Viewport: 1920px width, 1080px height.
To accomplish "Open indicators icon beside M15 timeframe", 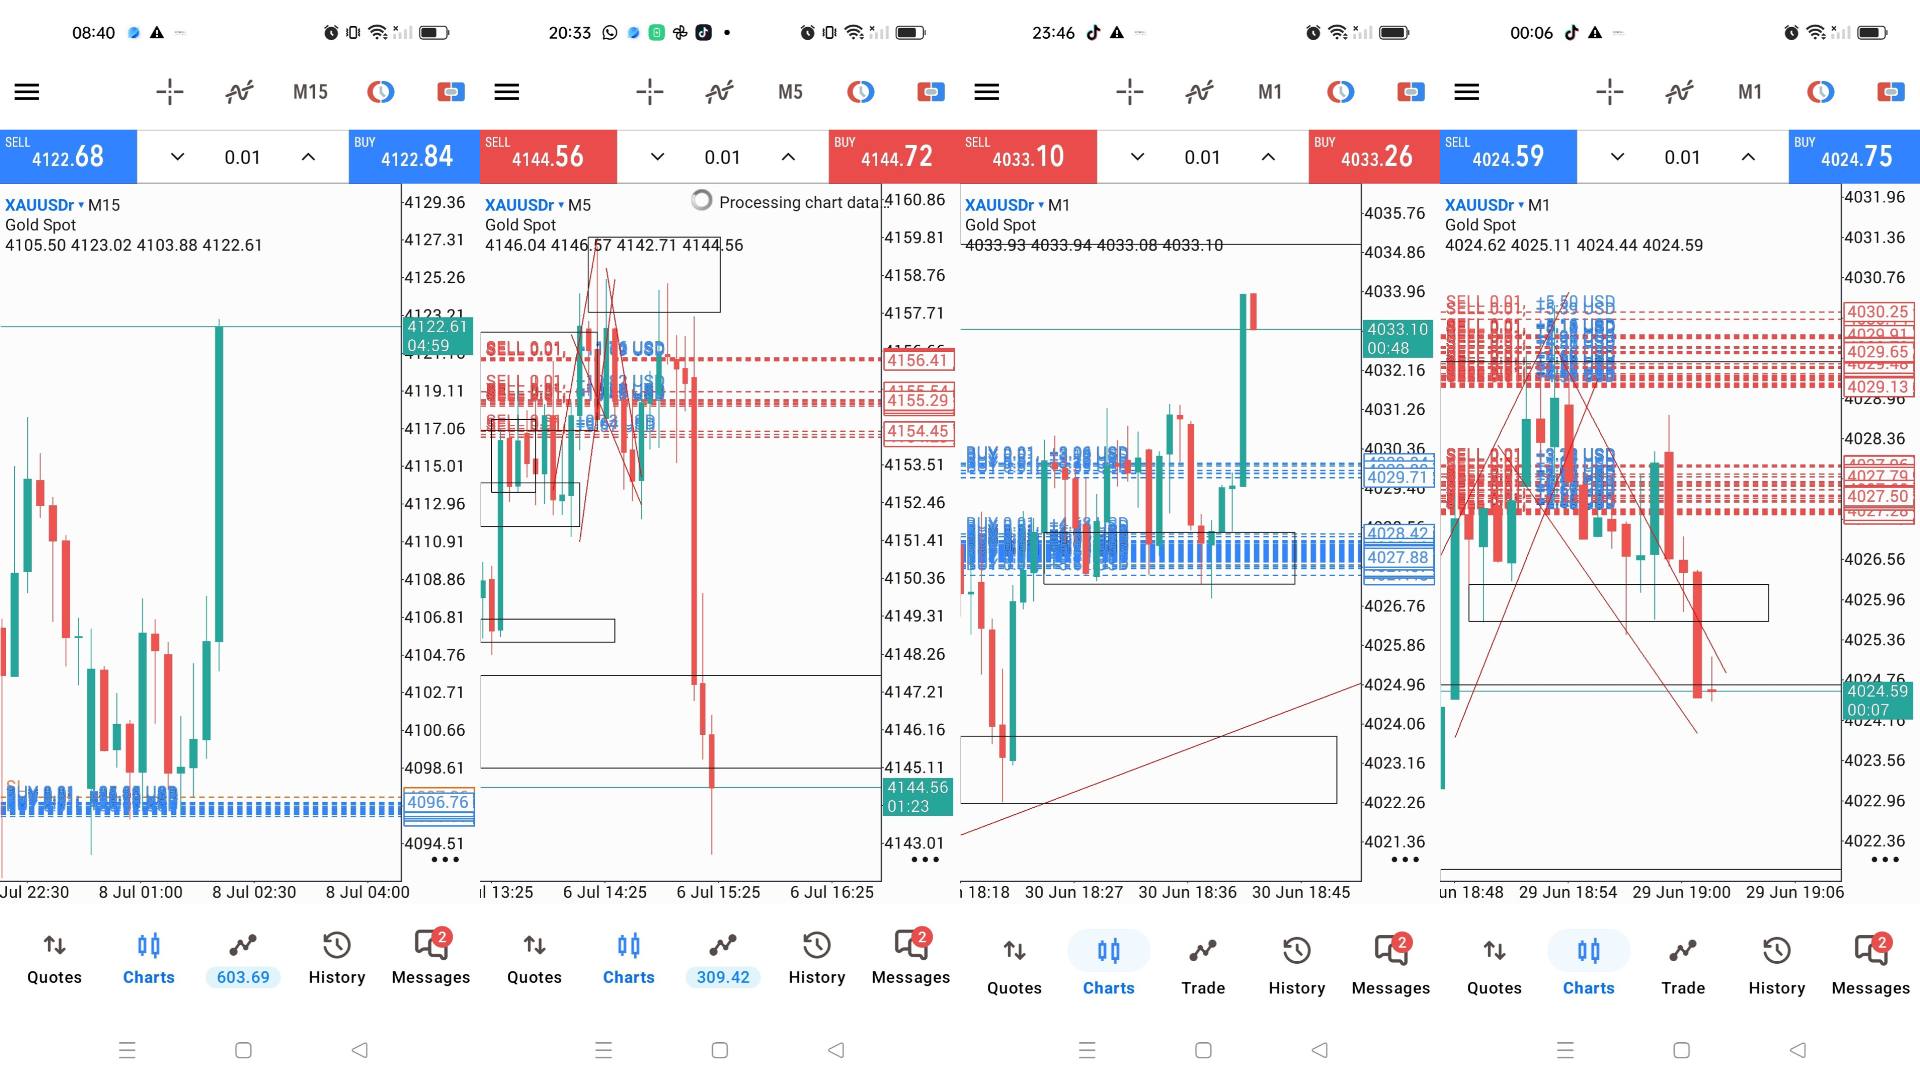I will pos(240,92).
